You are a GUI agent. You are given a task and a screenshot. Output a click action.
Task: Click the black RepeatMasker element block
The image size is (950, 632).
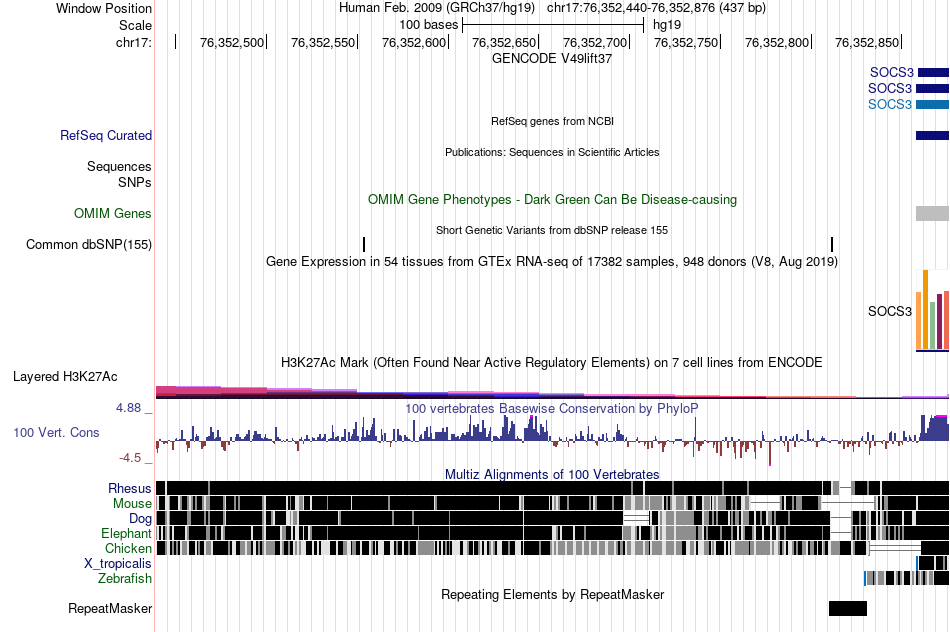tap(848, 608)
